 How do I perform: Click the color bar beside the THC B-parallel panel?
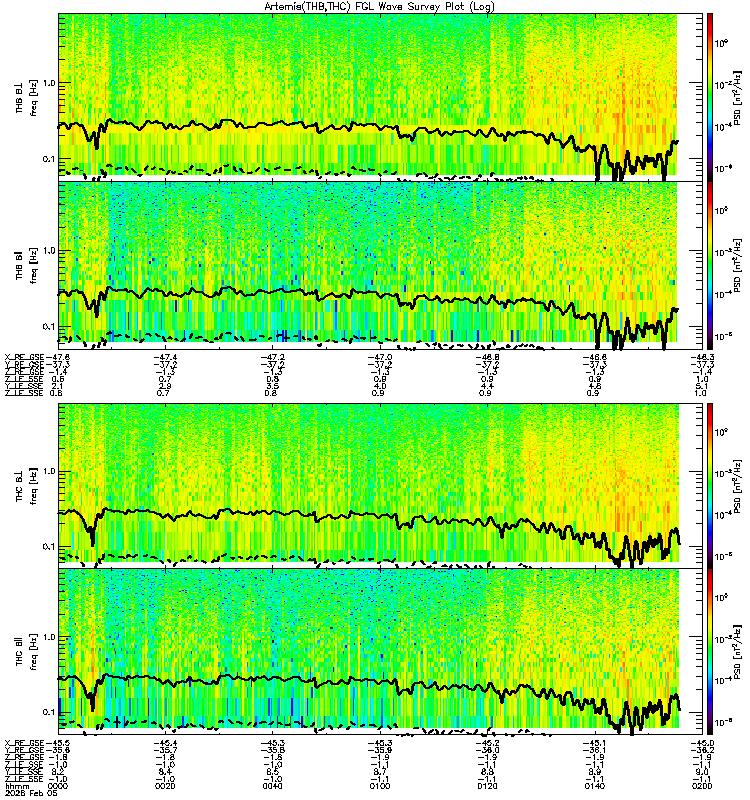[710, 652]
